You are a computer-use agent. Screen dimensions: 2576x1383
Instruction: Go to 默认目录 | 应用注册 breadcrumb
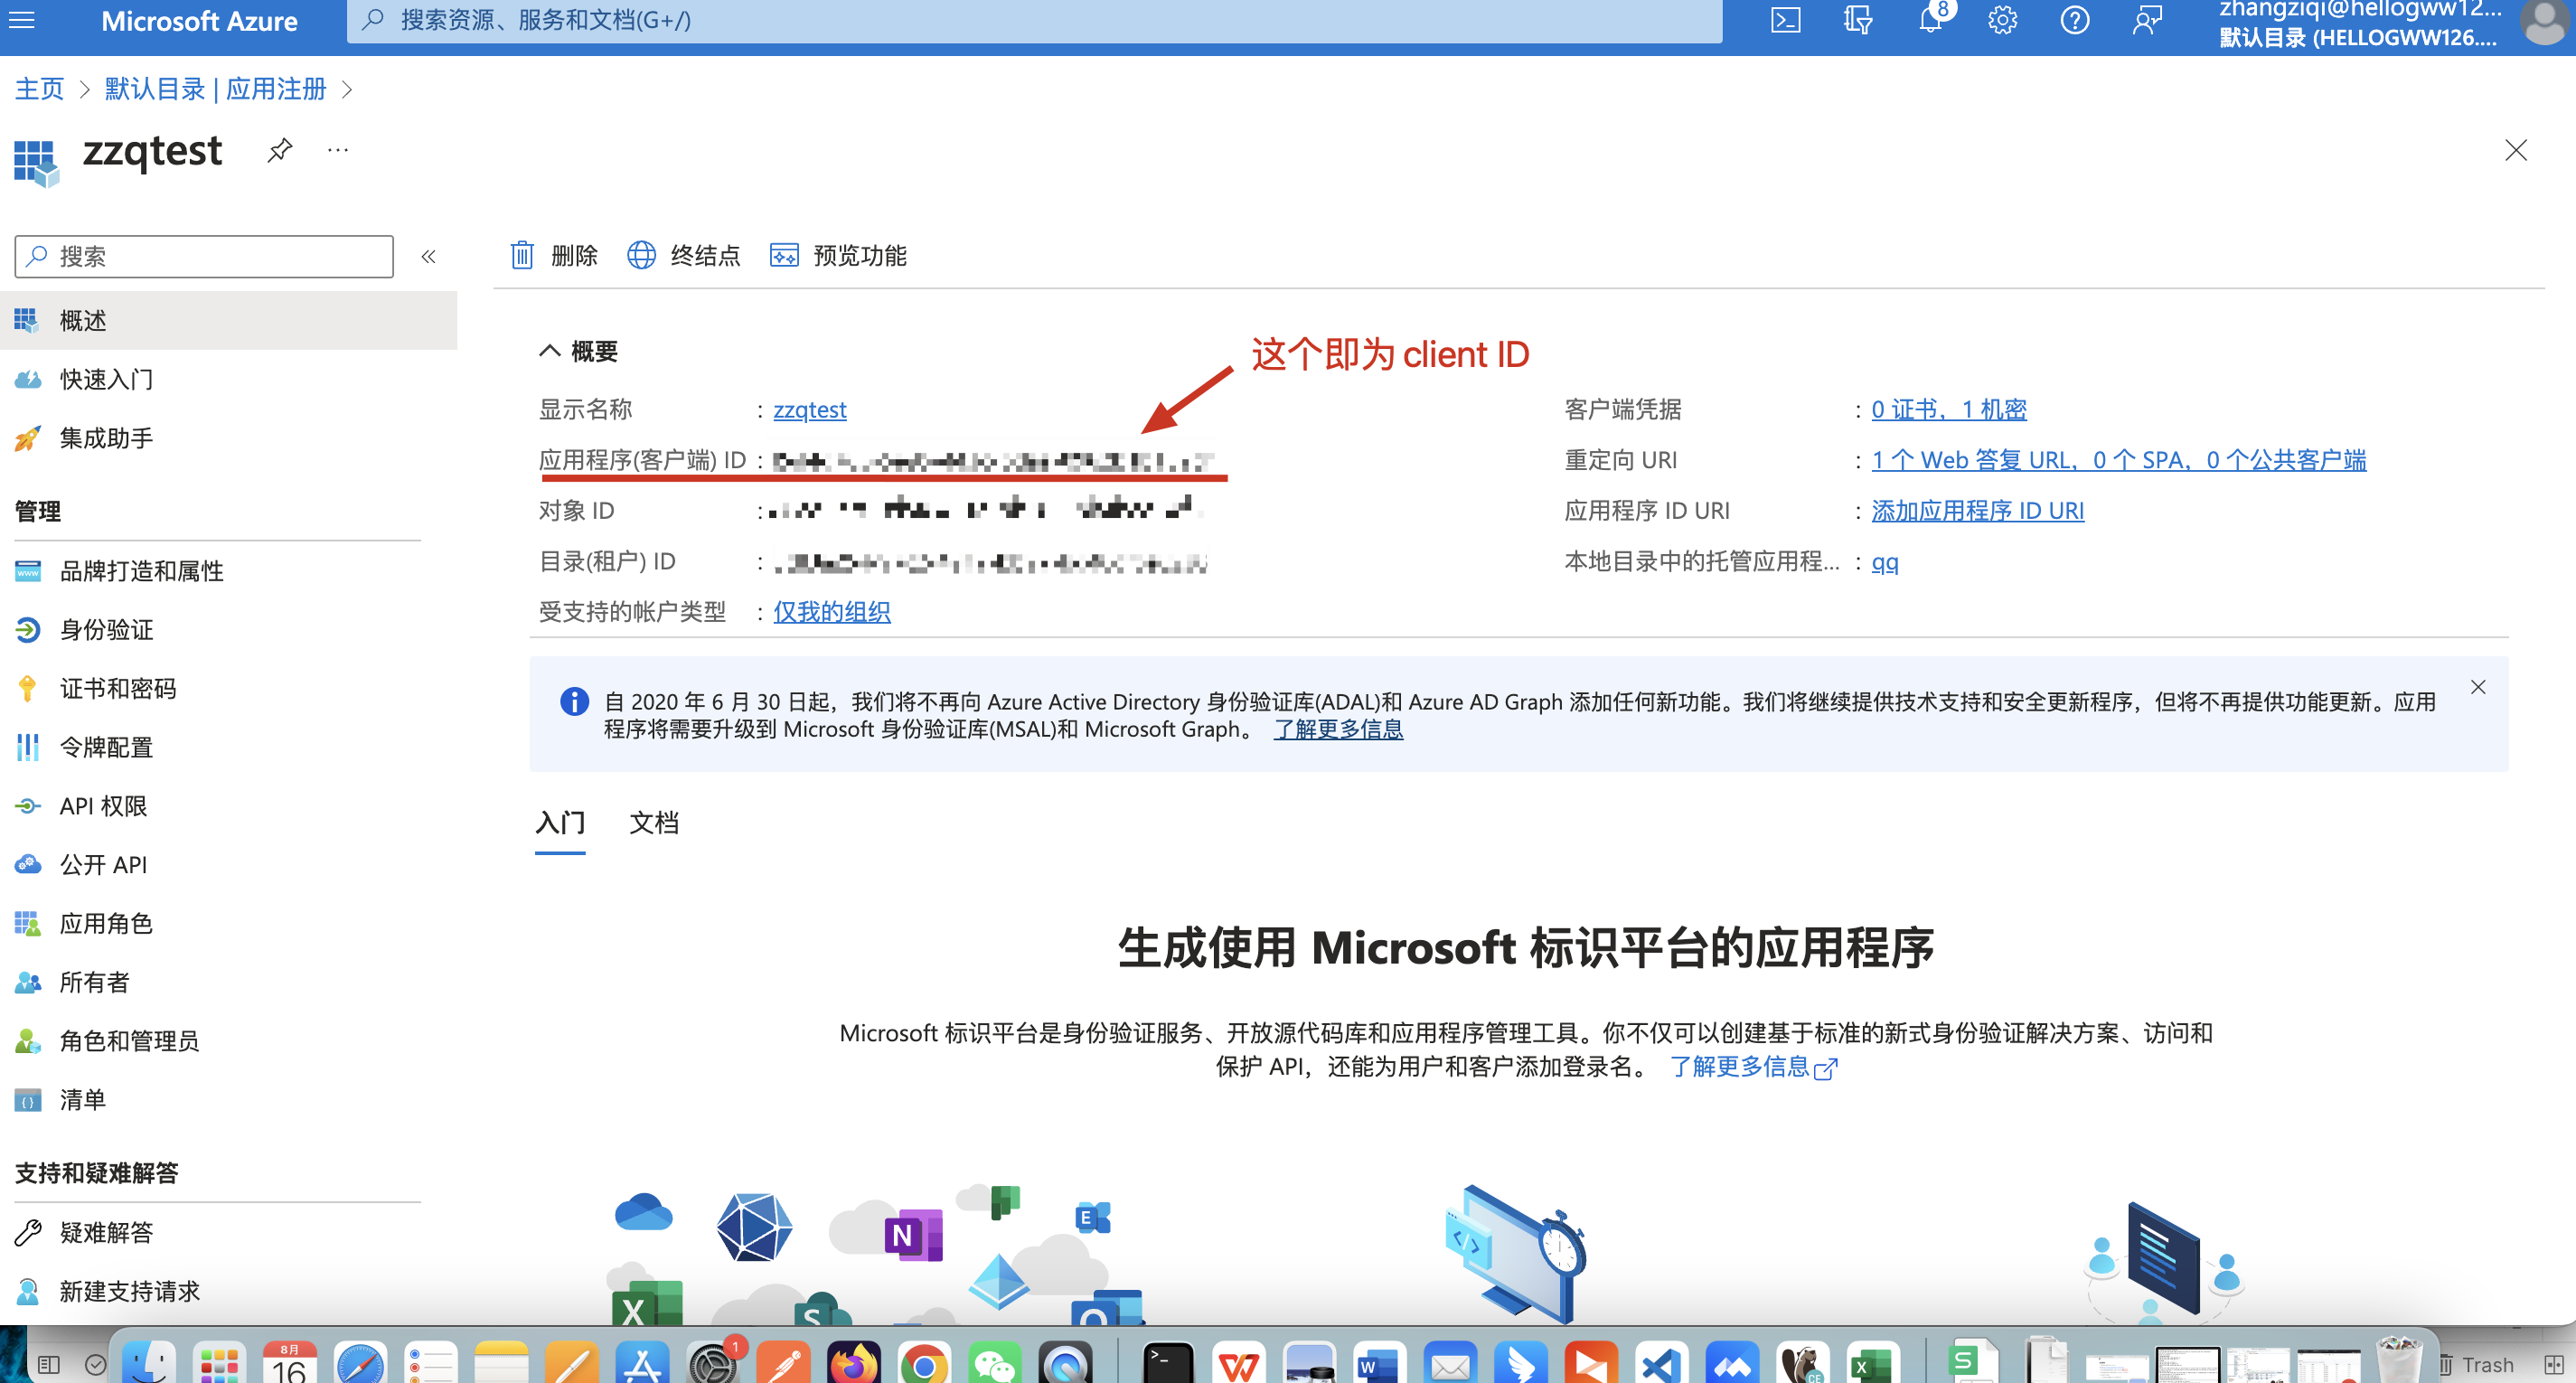[x=215, y=89]
